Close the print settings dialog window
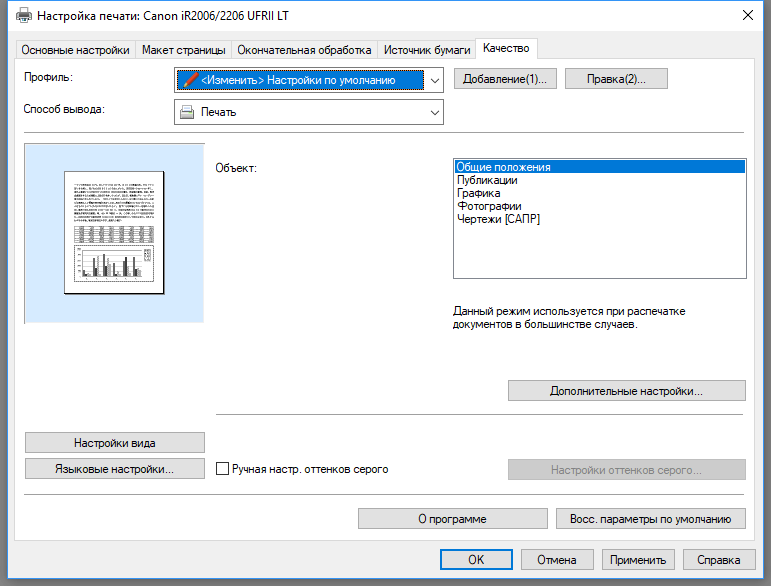Viewport: 771px width, 586px height. [x=747, y=15]
